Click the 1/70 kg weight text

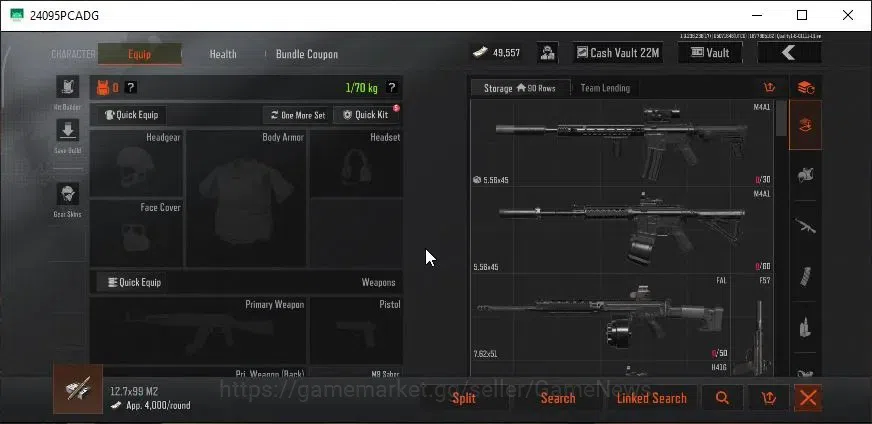coord(361,88)
